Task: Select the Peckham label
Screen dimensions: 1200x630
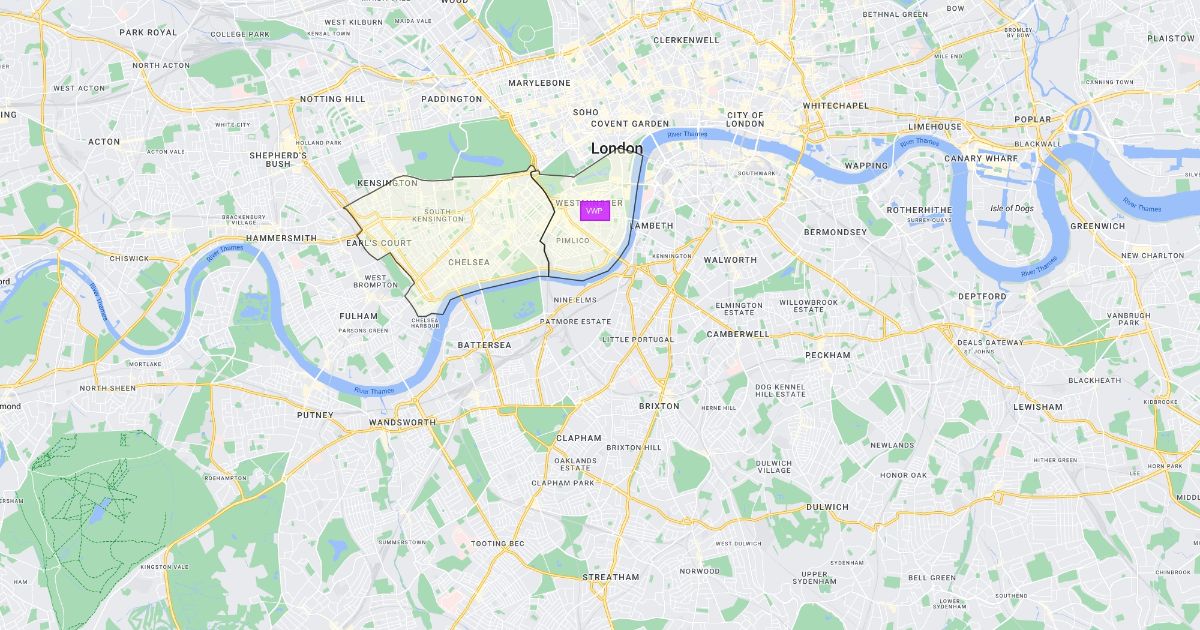Action: click(x=828, y=355)
